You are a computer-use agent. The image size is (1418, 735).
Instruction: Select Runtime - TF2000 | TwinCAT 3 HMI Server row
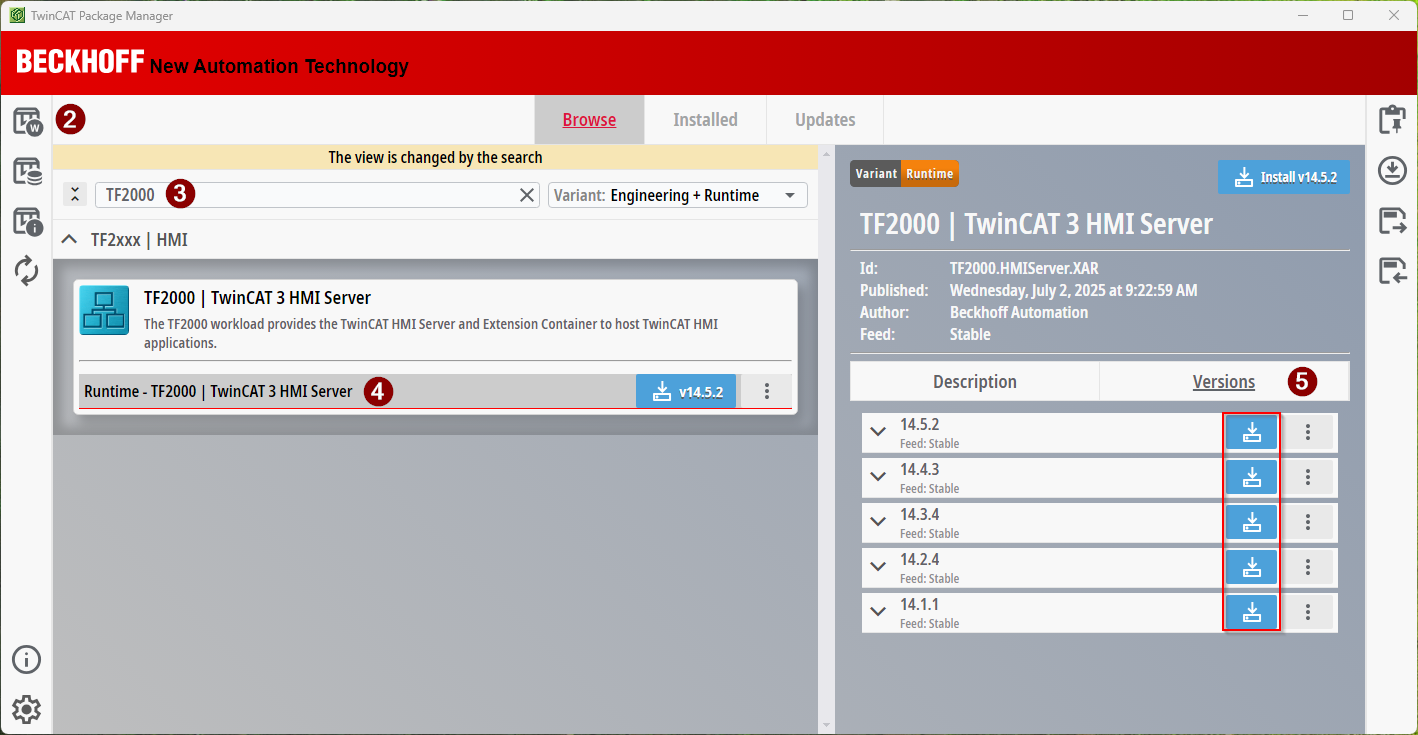(x=357, y=391)
